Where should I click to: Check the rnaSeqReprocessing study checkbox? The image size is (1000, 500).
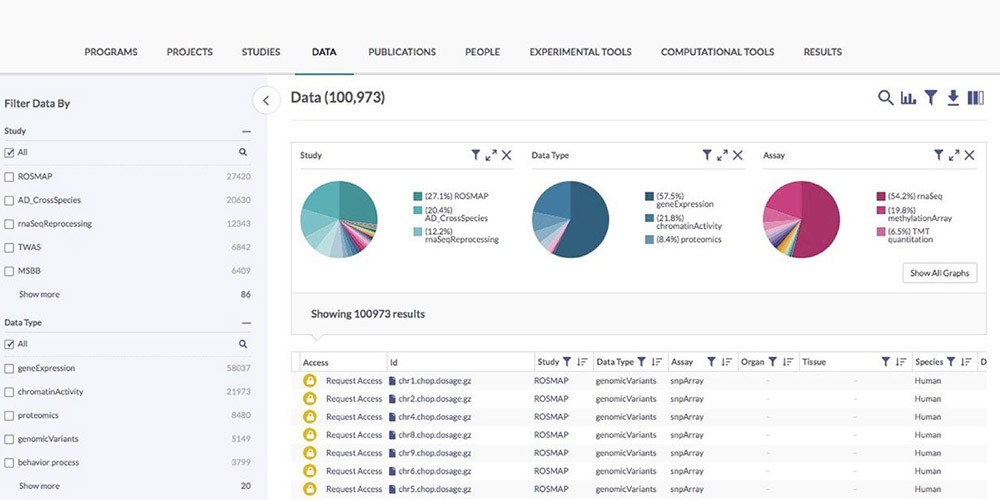[x=9, y=224]
